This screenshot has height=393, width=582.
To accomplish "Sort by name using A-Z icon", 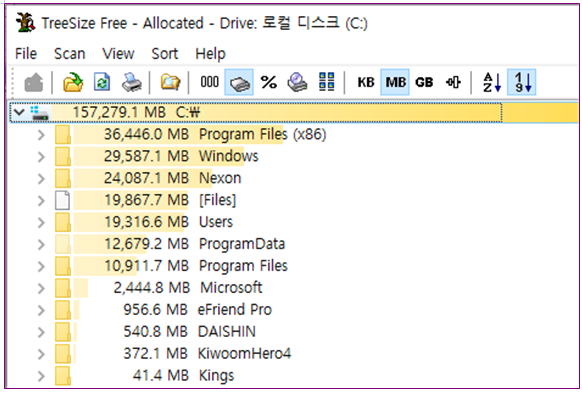I will (x=492, y=82).
